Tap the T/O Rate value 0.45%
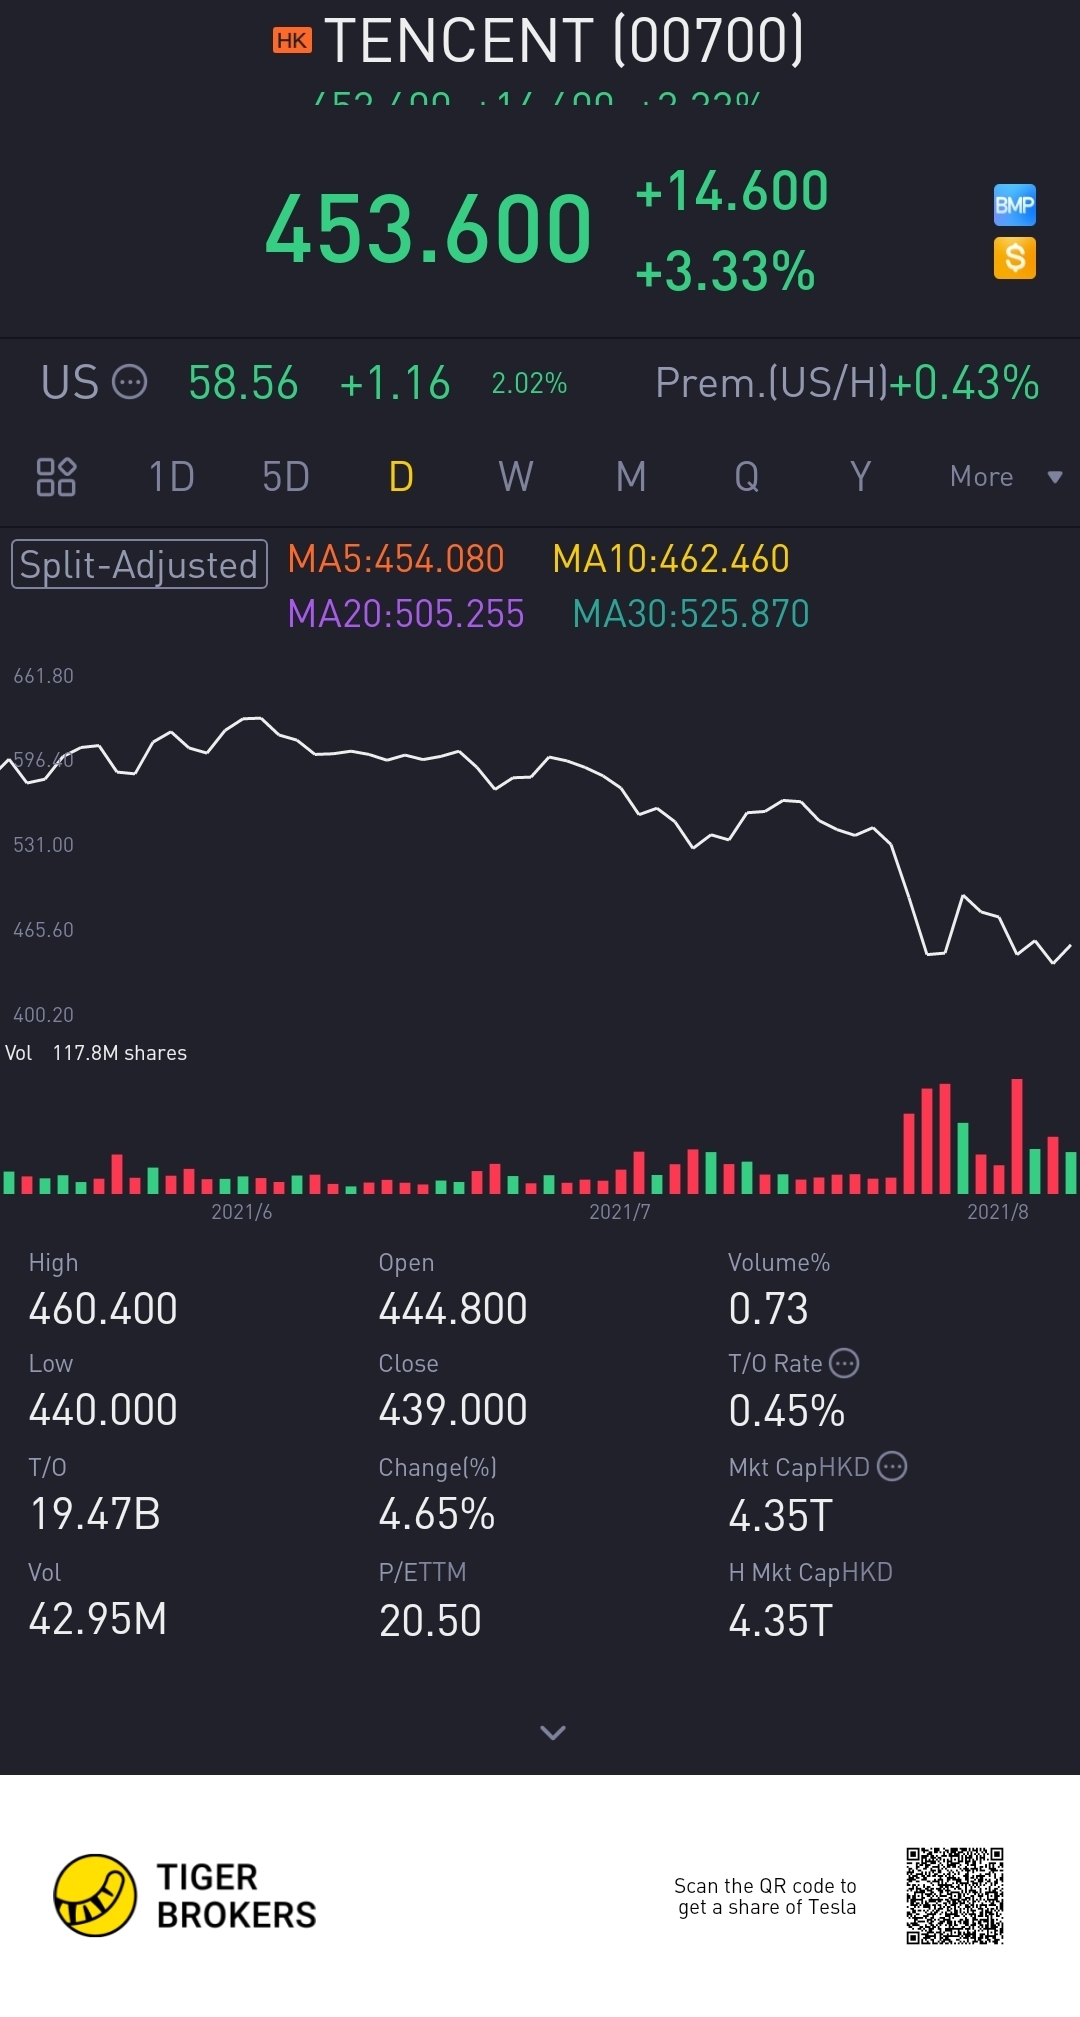The image size is (1080, 2017). tap(787, 1411)
